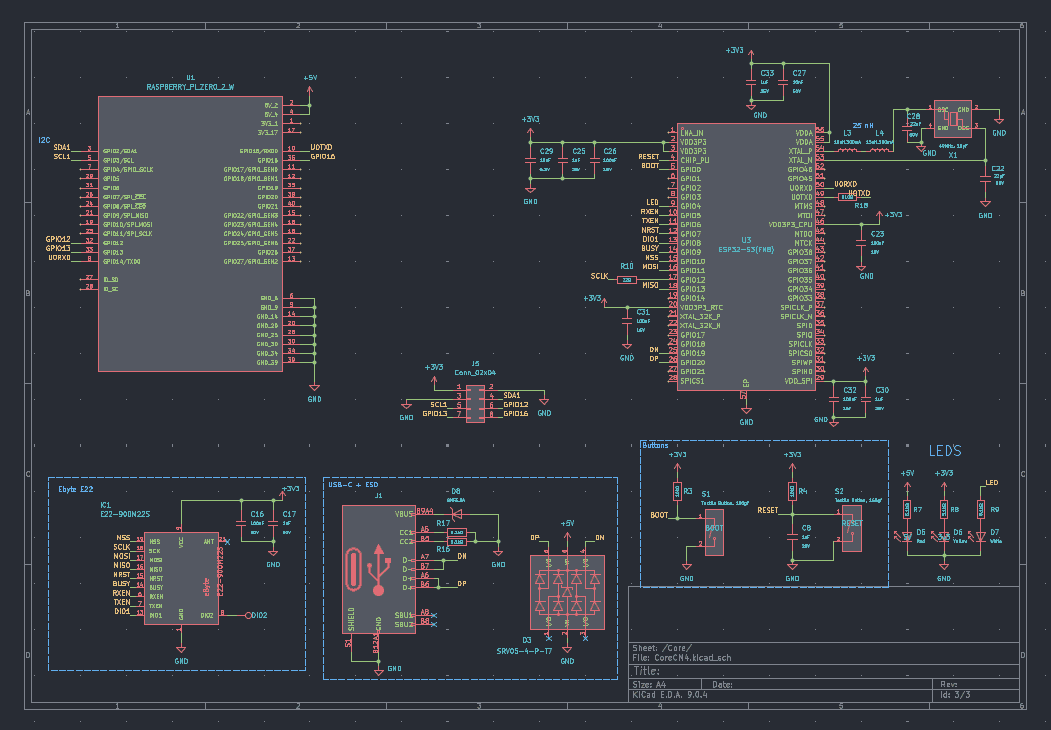This screenshot has width=1051, height=730.
Task: Click the U0RXD label left of U1
Action: point(60,257)
